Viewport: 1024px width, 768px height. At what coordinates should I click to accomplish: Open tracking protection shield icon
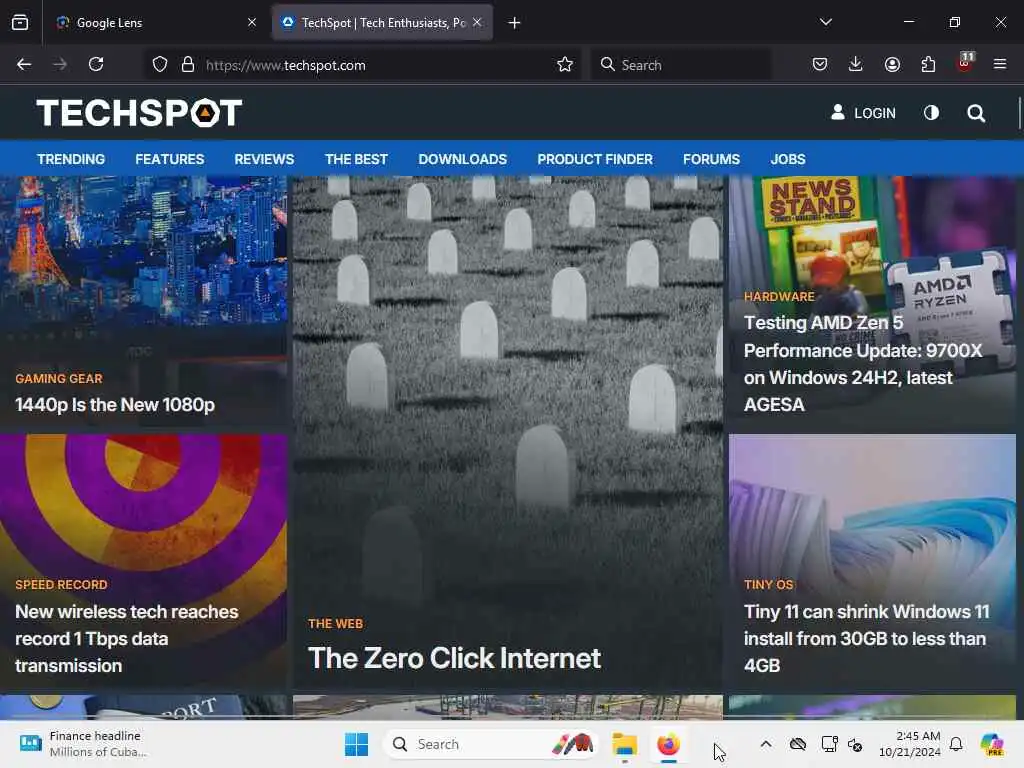[160, 64]
